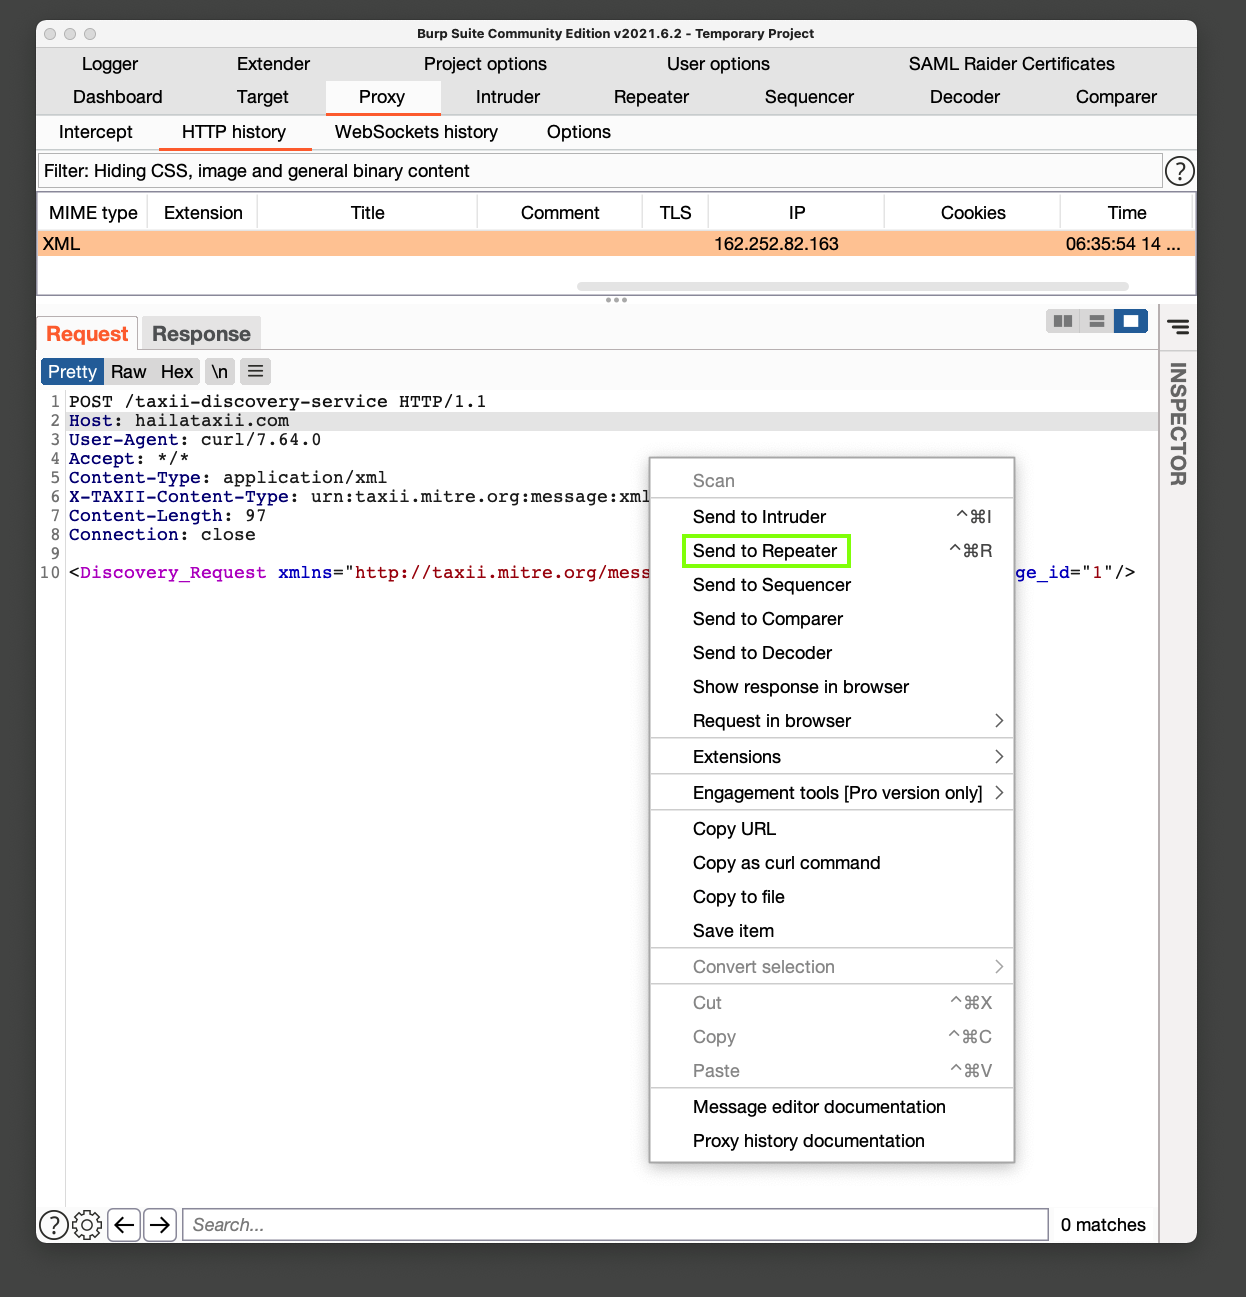This screenshot has width=1246, height=1297.
Task: Select the stacked horizontal layout icon
Action: [x=1097, y=321]
